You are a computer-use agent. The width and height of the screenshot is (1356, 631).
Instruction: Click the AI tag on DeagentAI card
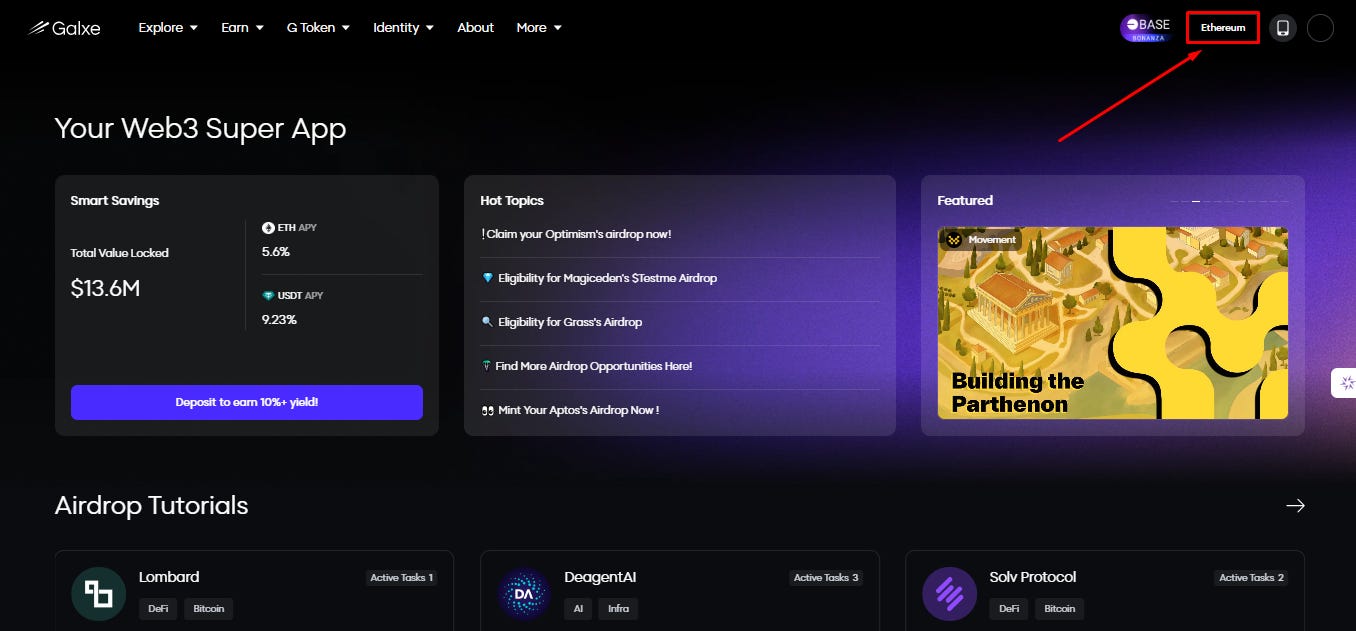coord(578,608)
